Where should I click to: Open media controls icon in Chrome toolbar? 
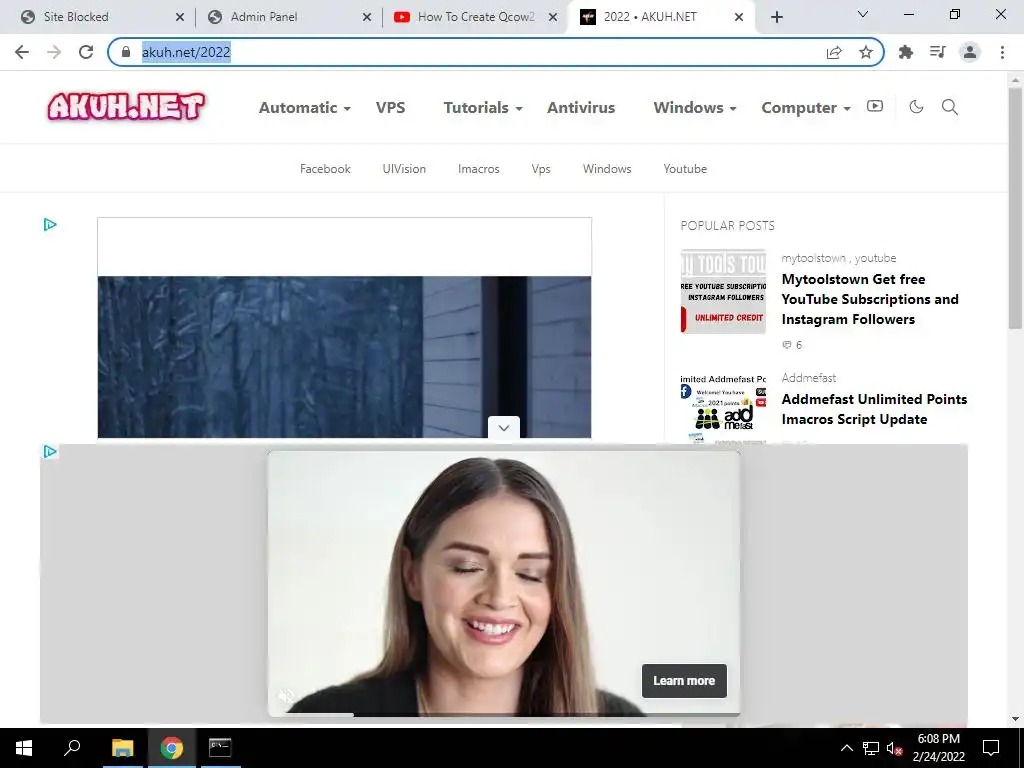pos(938,52)
